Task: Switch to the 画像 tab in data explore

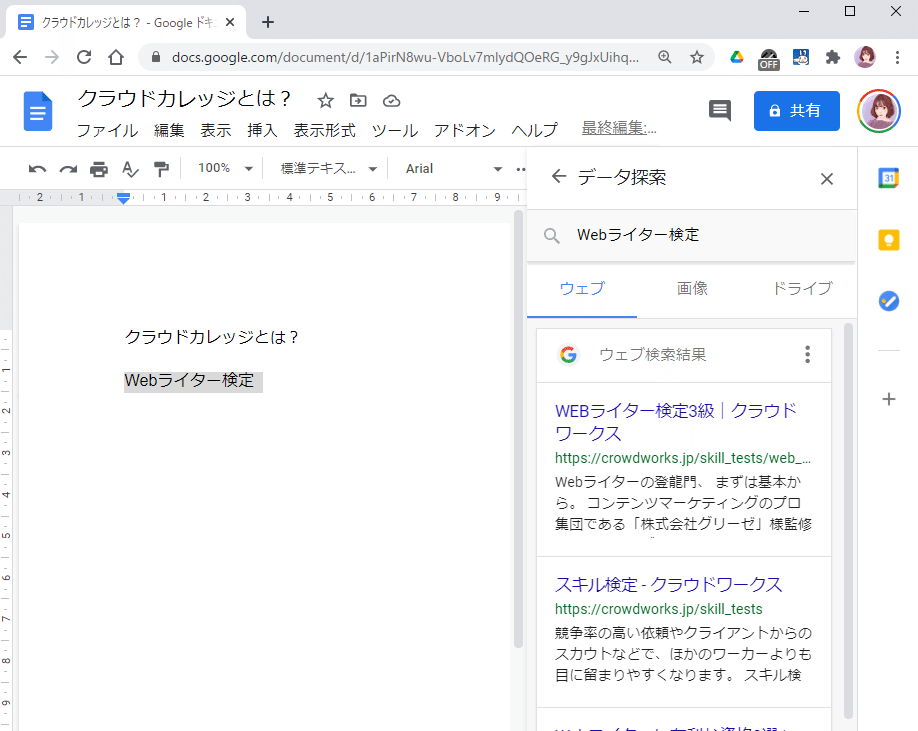Action: [692, 287]
